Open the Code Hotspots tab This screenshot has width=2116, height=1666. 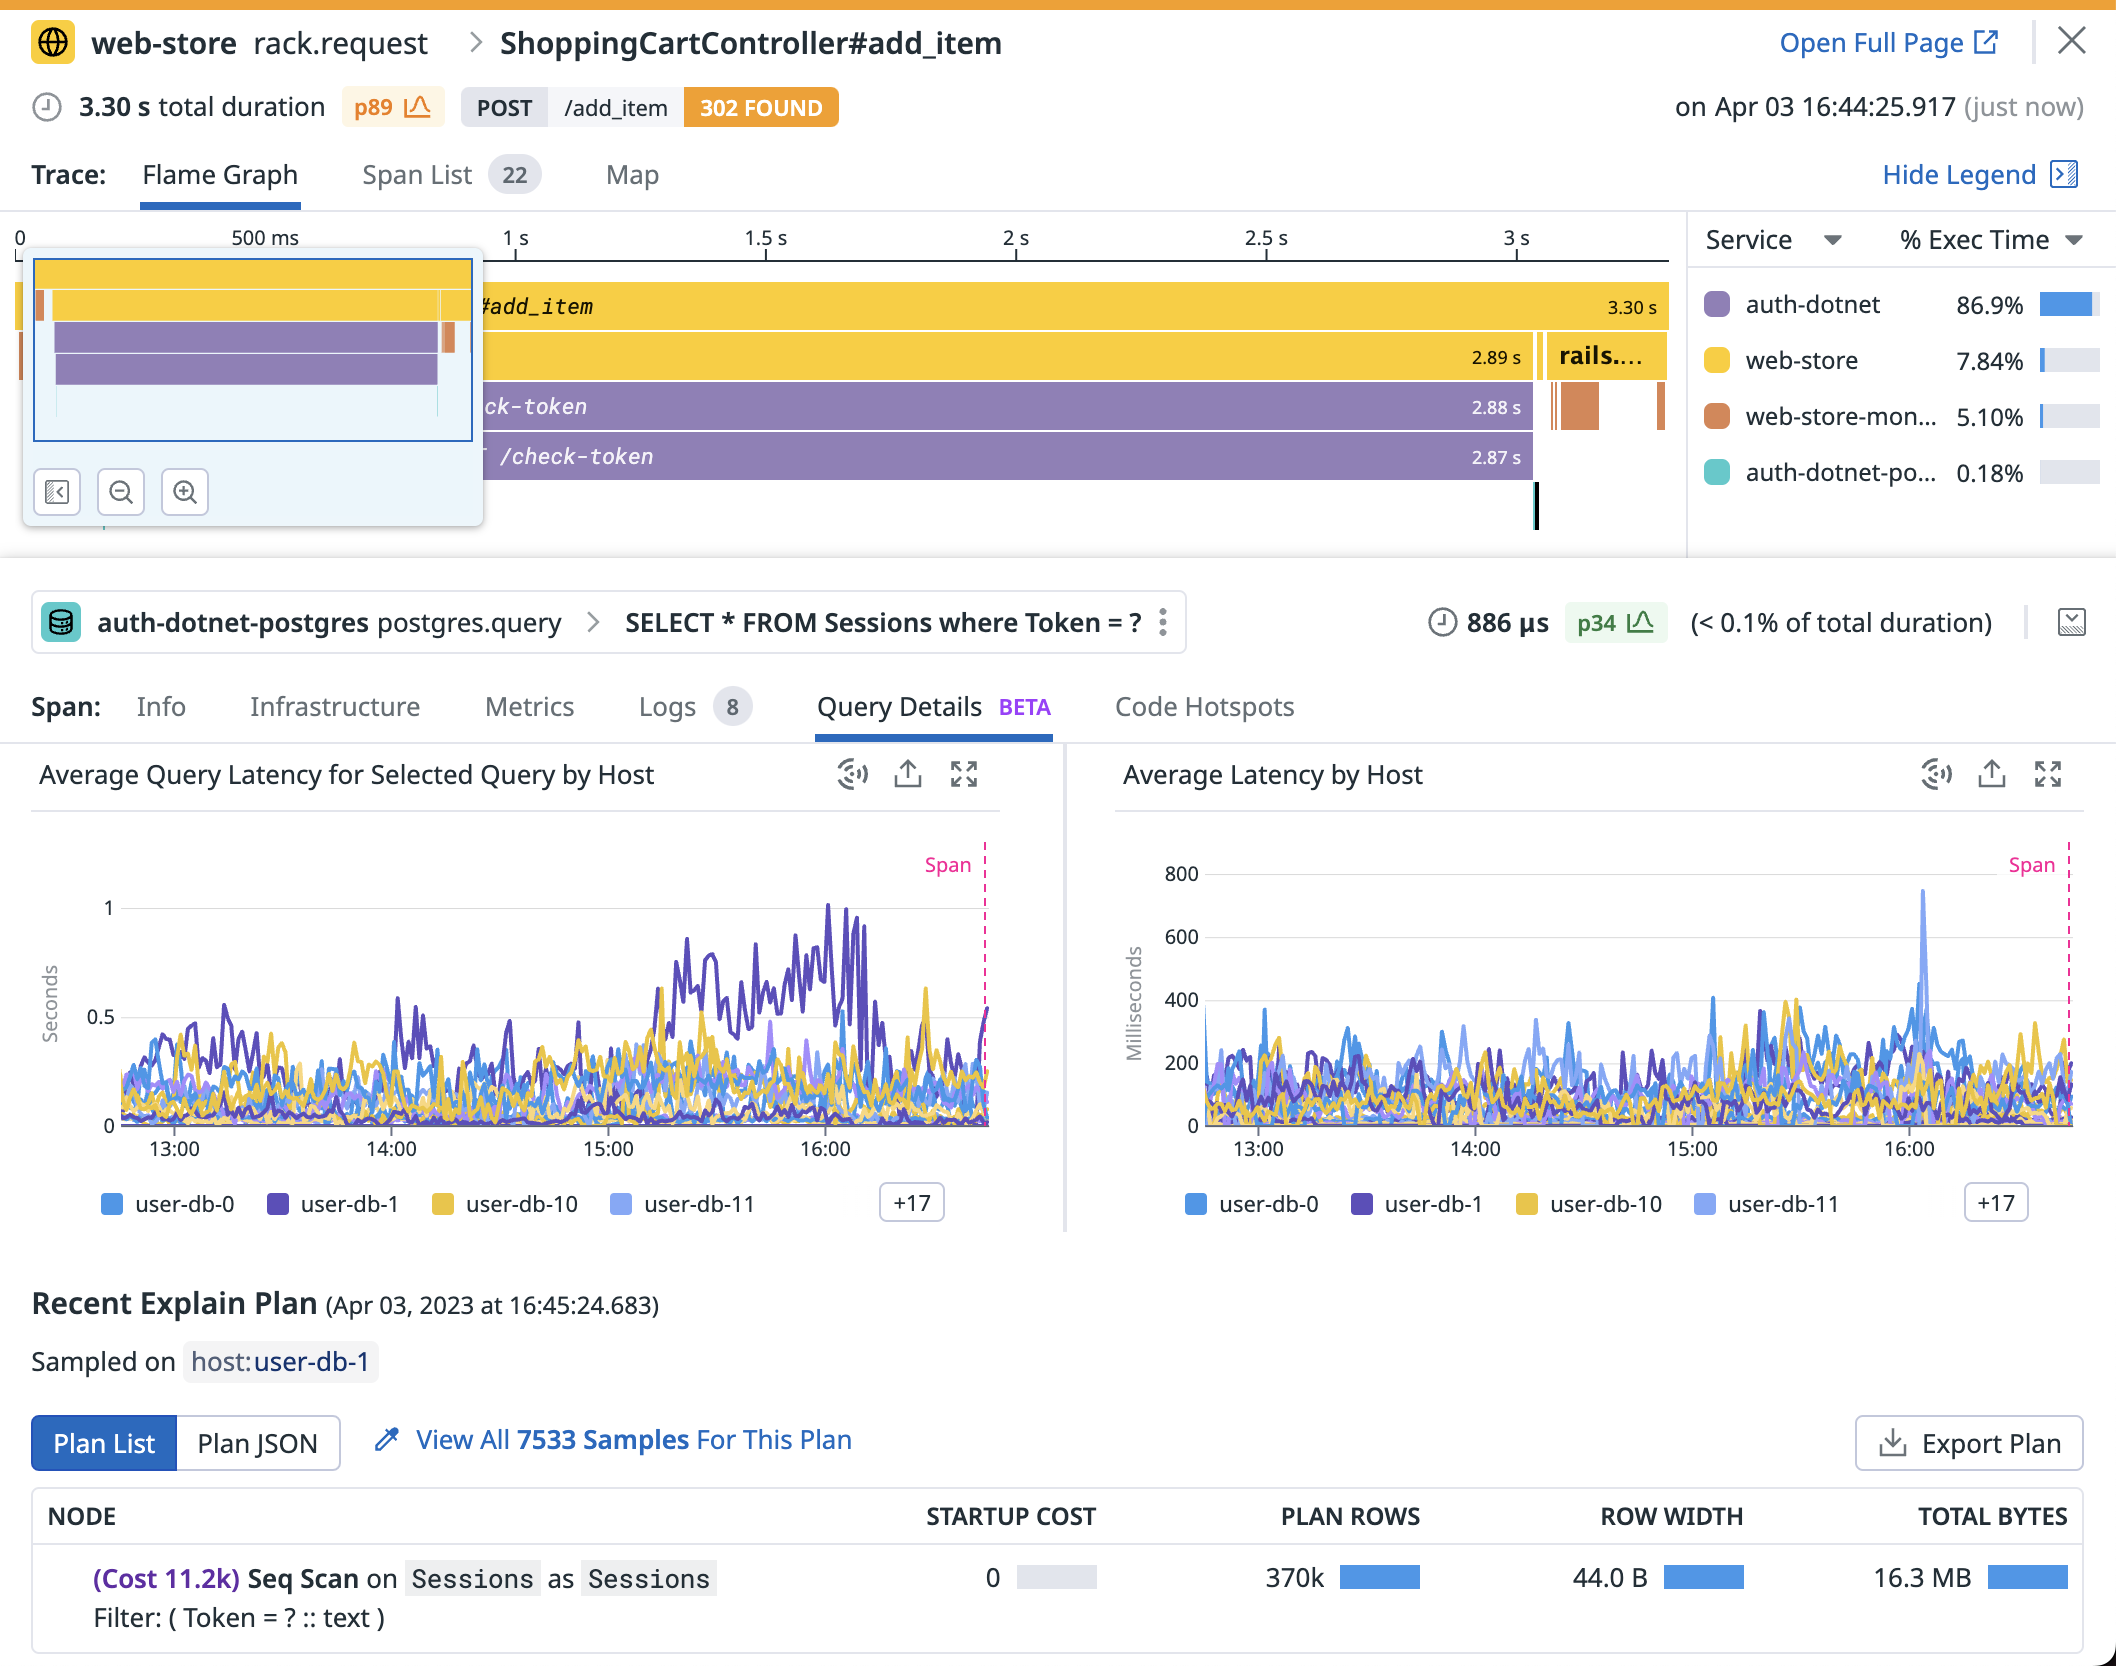(x=1204, y=707)
